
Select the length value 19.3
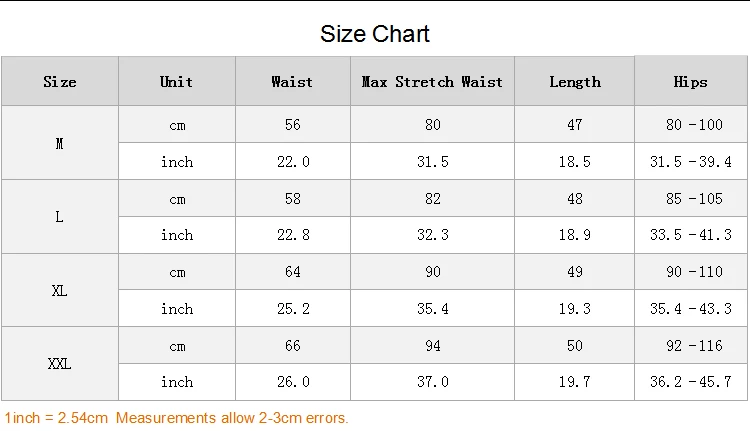coord(575,309)
